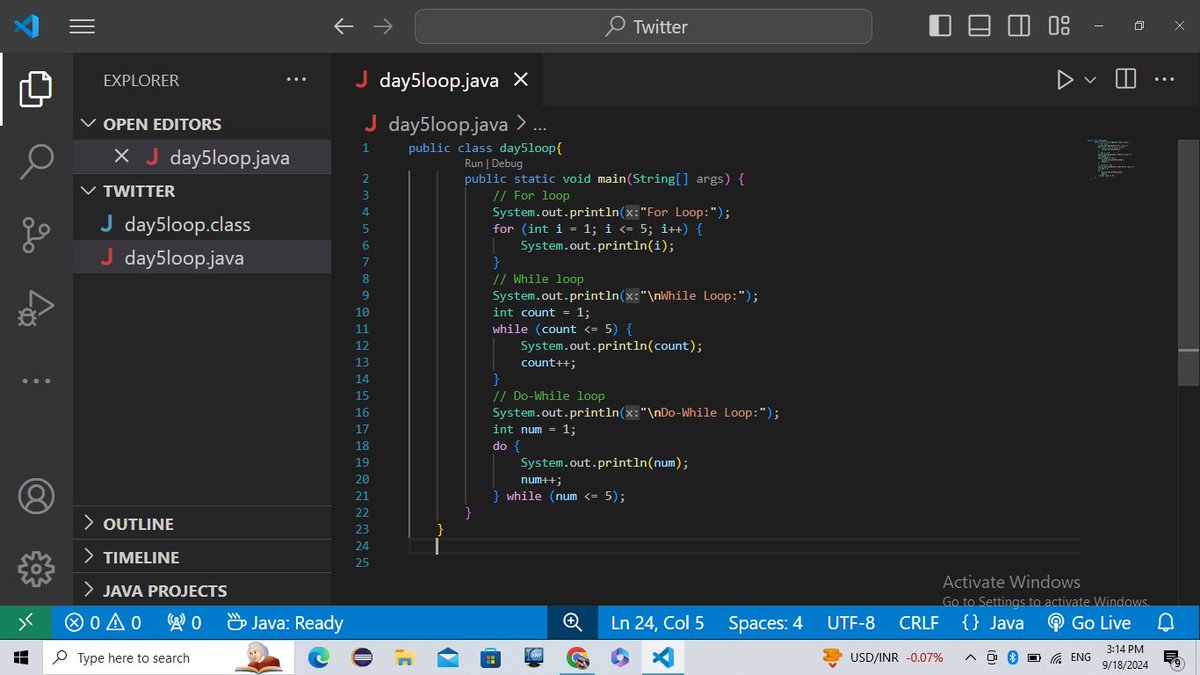Open the Mail app from taskbar
The image size is (1200, 675).
448,657
